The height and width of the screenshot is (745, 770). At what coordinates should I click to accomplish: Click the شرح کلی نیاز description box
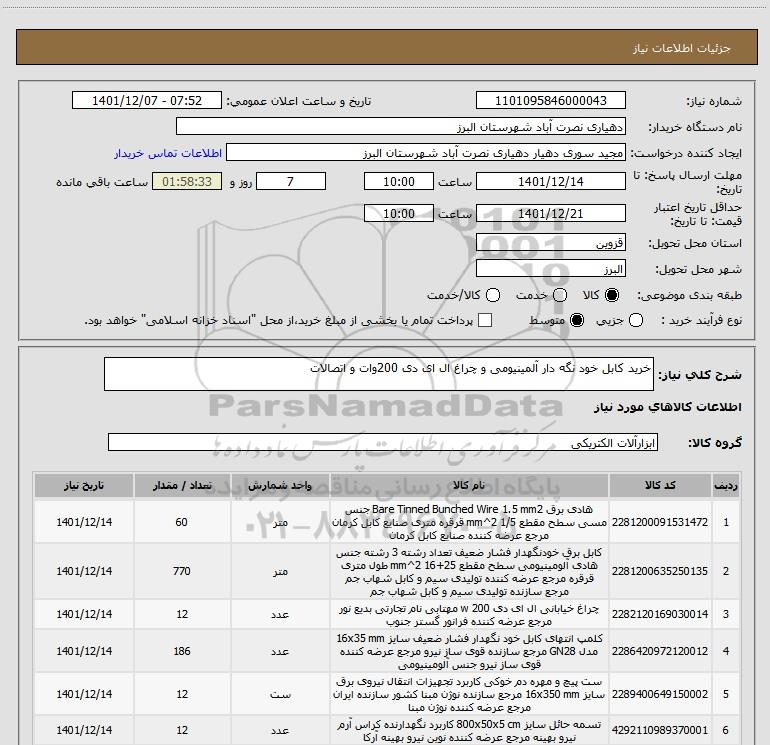pos(379,374)
